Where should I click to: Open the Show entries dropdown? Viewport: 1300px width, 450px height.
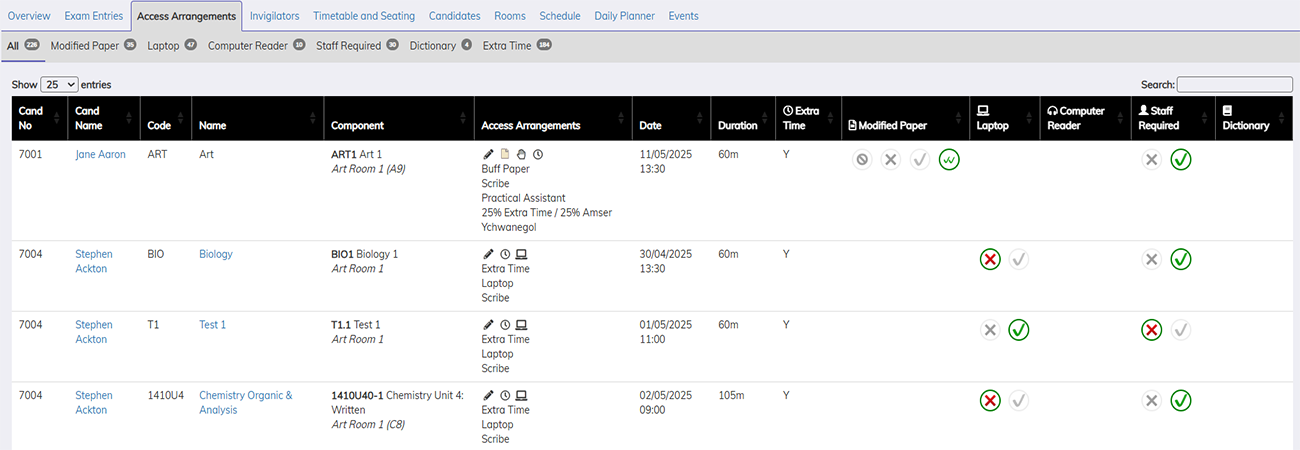pyautogui.click(x=60, y=85)
